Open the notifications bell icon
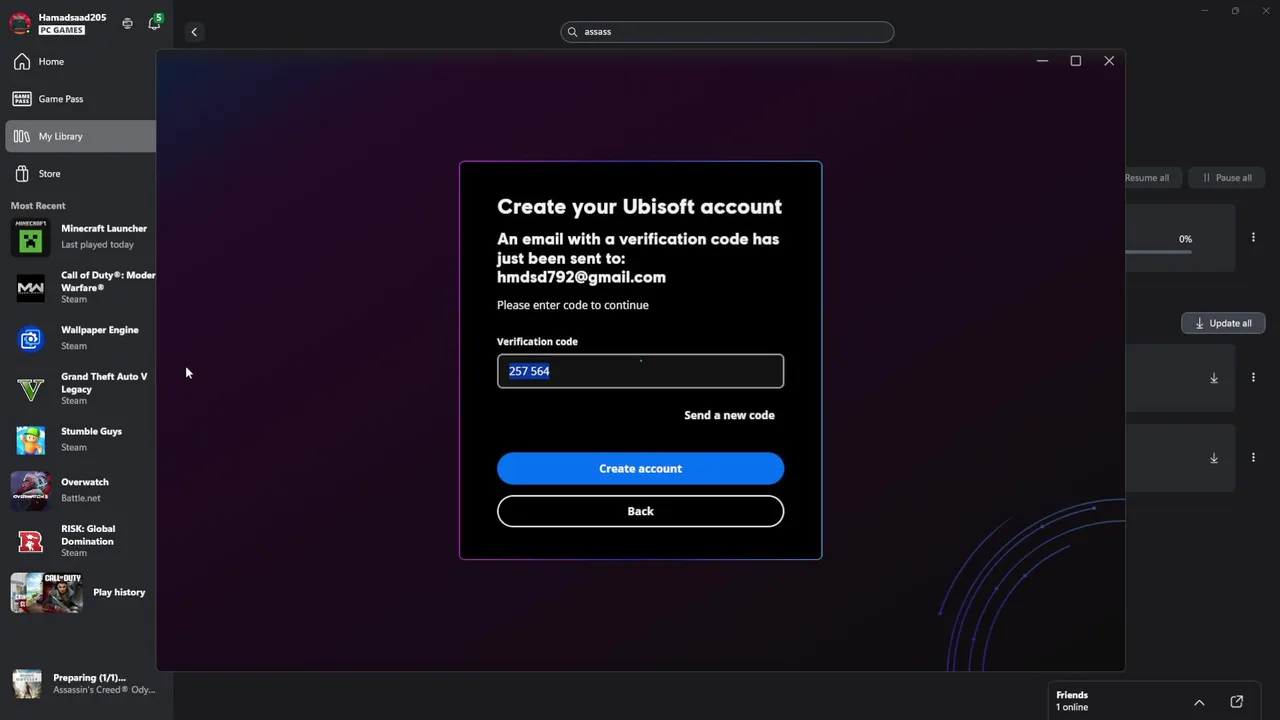The width and height of the screenshot is (1280, 720). pos(154,23)
